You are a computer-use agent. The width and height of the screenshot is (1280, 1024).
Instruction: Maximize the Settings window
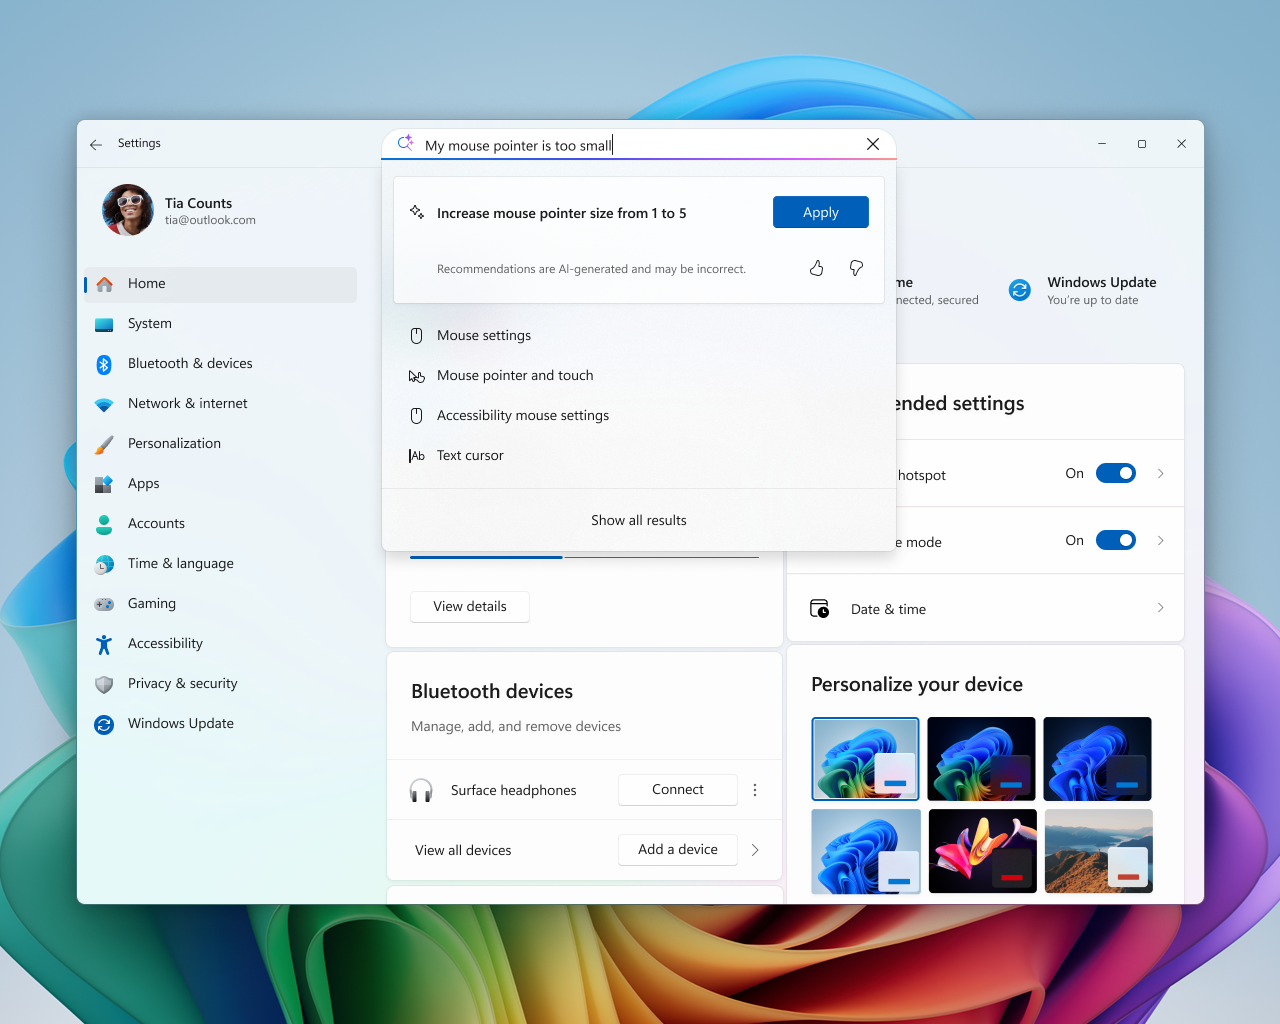[x=1142, y=144]
